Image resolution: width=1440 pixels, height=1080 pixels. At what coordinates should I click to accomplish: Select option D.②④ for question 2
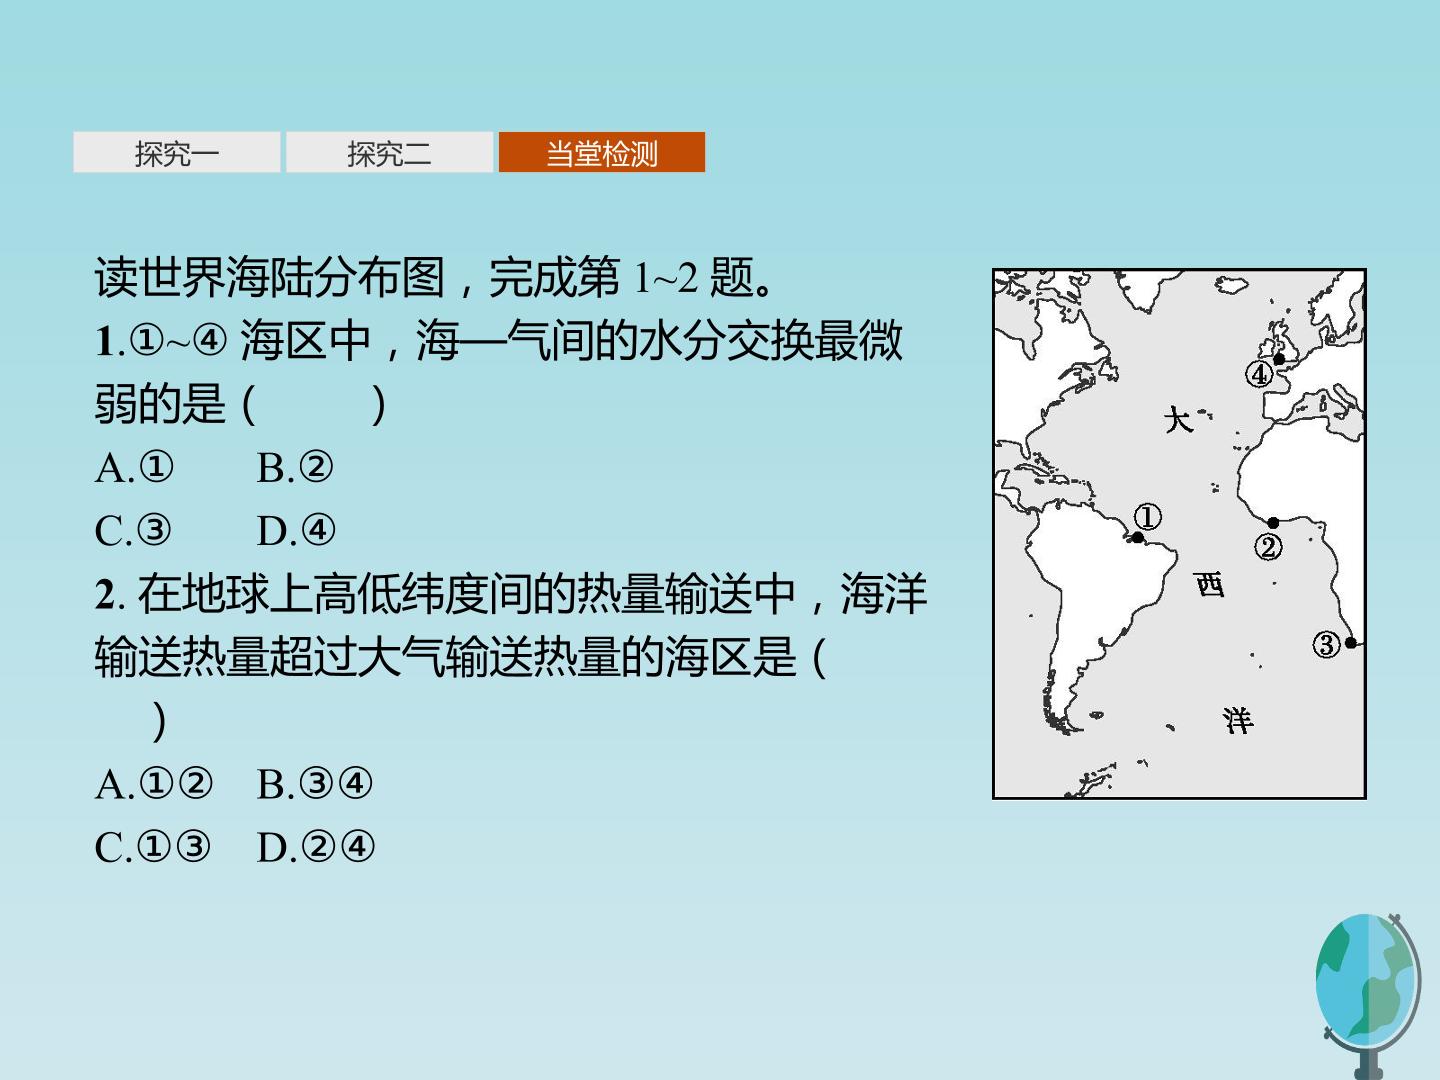point(316,848)
